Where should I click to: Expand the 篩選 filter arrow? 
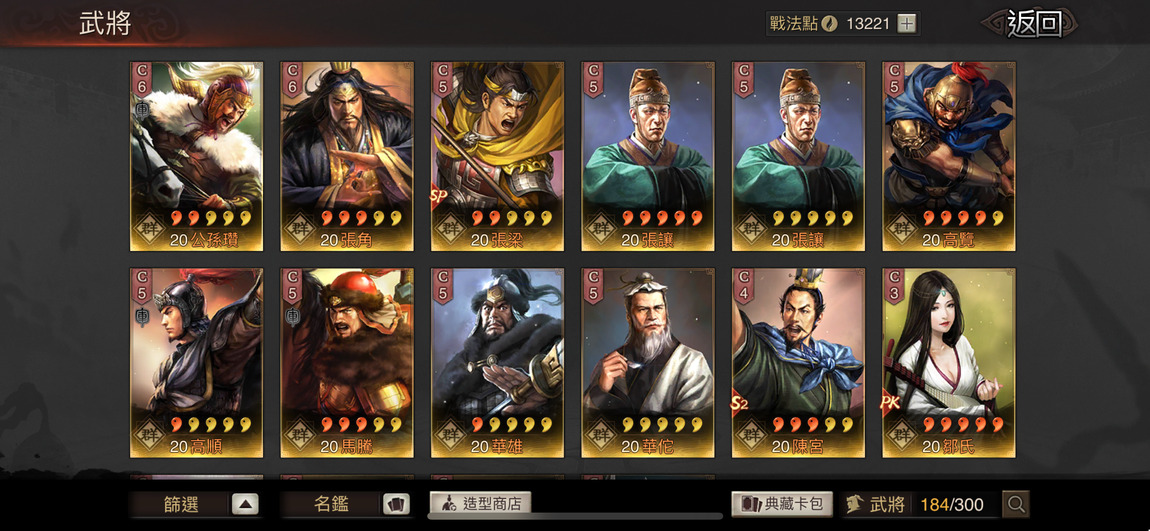tap(245, 504)
